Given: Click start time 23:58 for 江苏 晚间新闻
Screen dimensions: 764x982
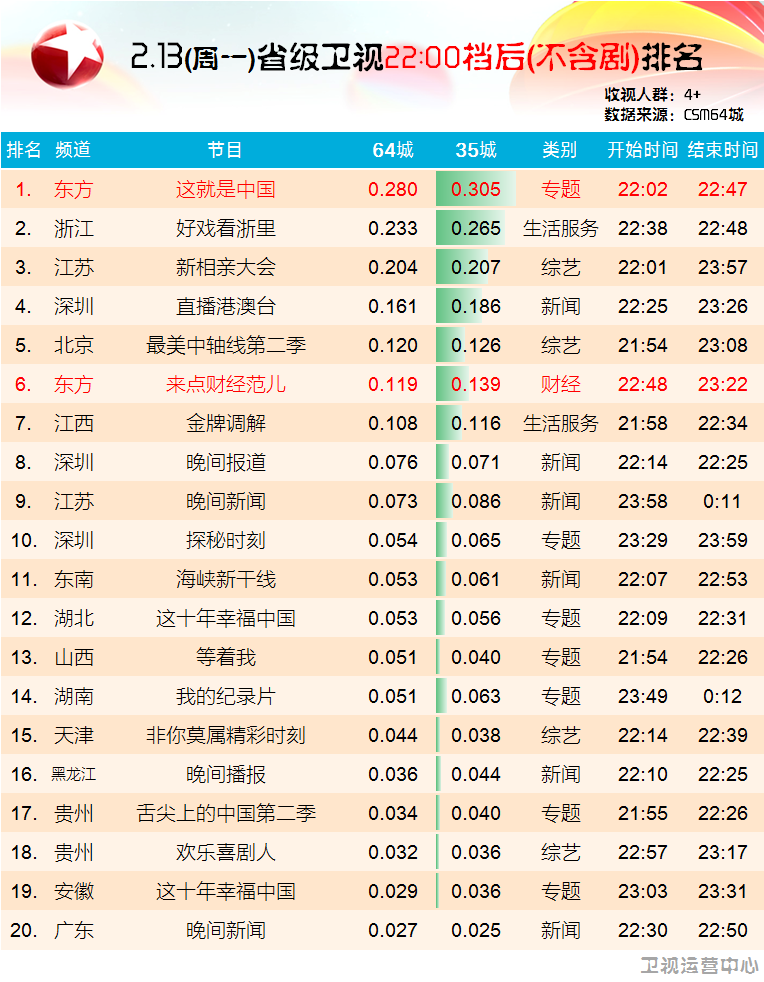Looking at the screenshot, I should click(643, 501).
